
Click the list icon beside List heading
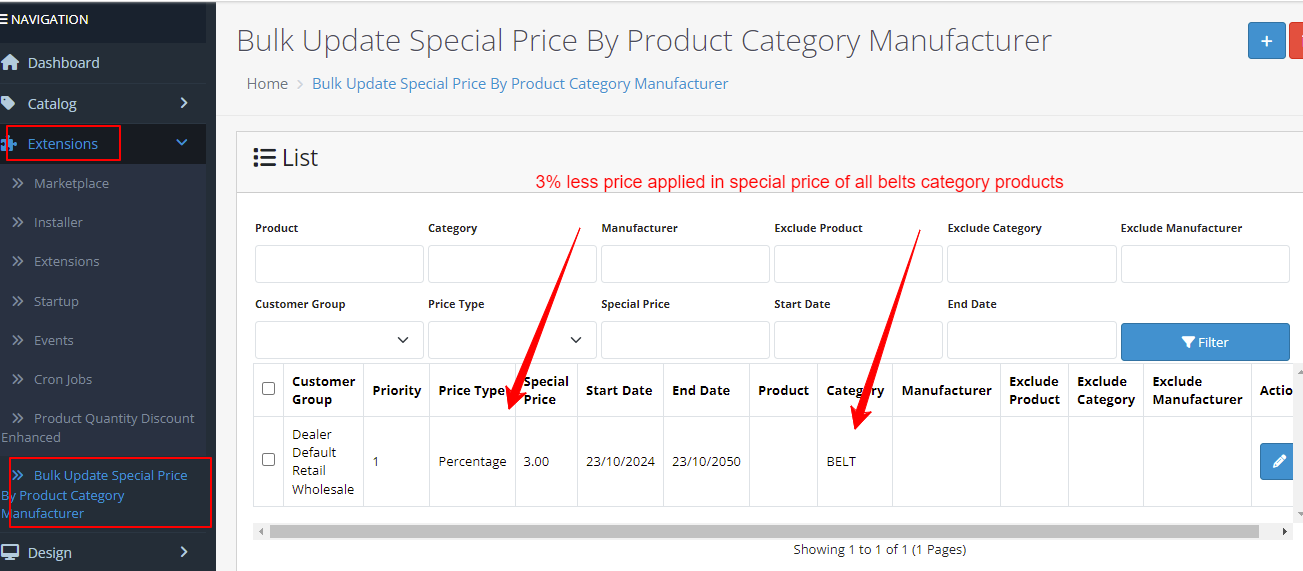tap(264, 157)
